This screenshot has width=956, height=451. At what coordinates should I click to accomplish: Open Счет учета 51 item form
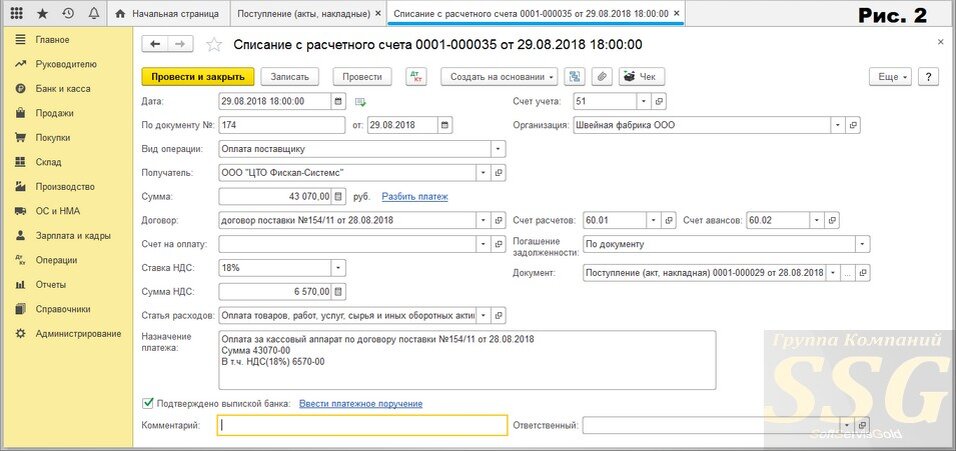pos(659,101)
